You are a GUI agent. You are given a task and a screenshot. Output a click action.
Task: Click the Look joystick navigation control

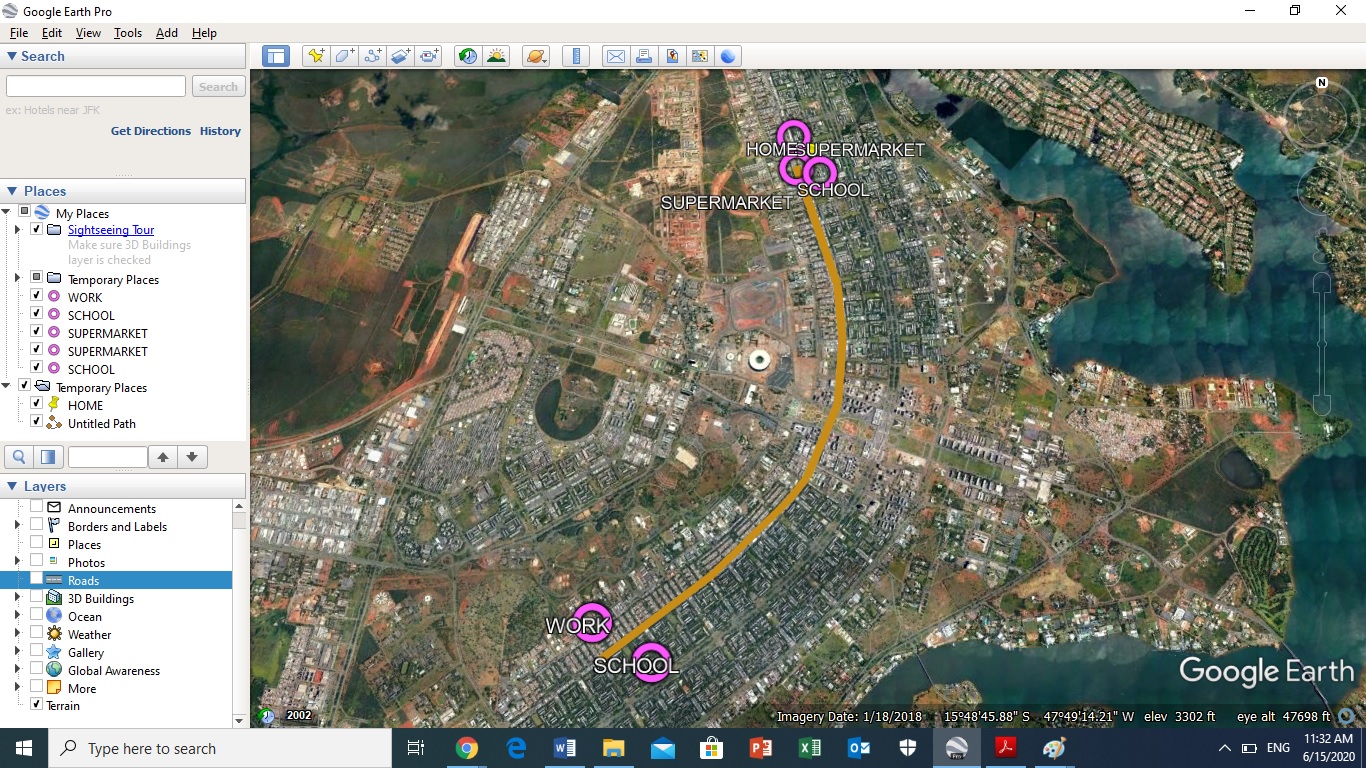pos(1322,120)
